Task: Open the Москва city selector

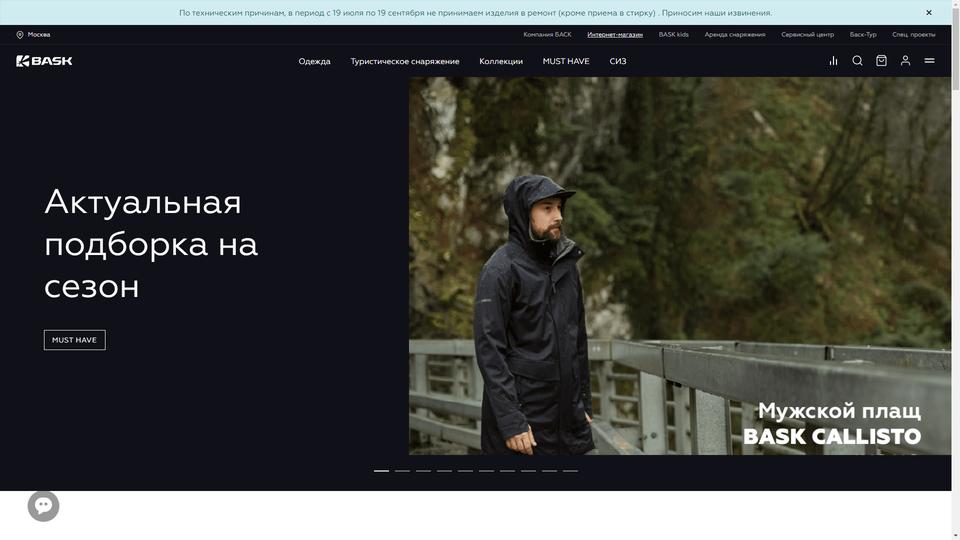Action: pos(33,35)
